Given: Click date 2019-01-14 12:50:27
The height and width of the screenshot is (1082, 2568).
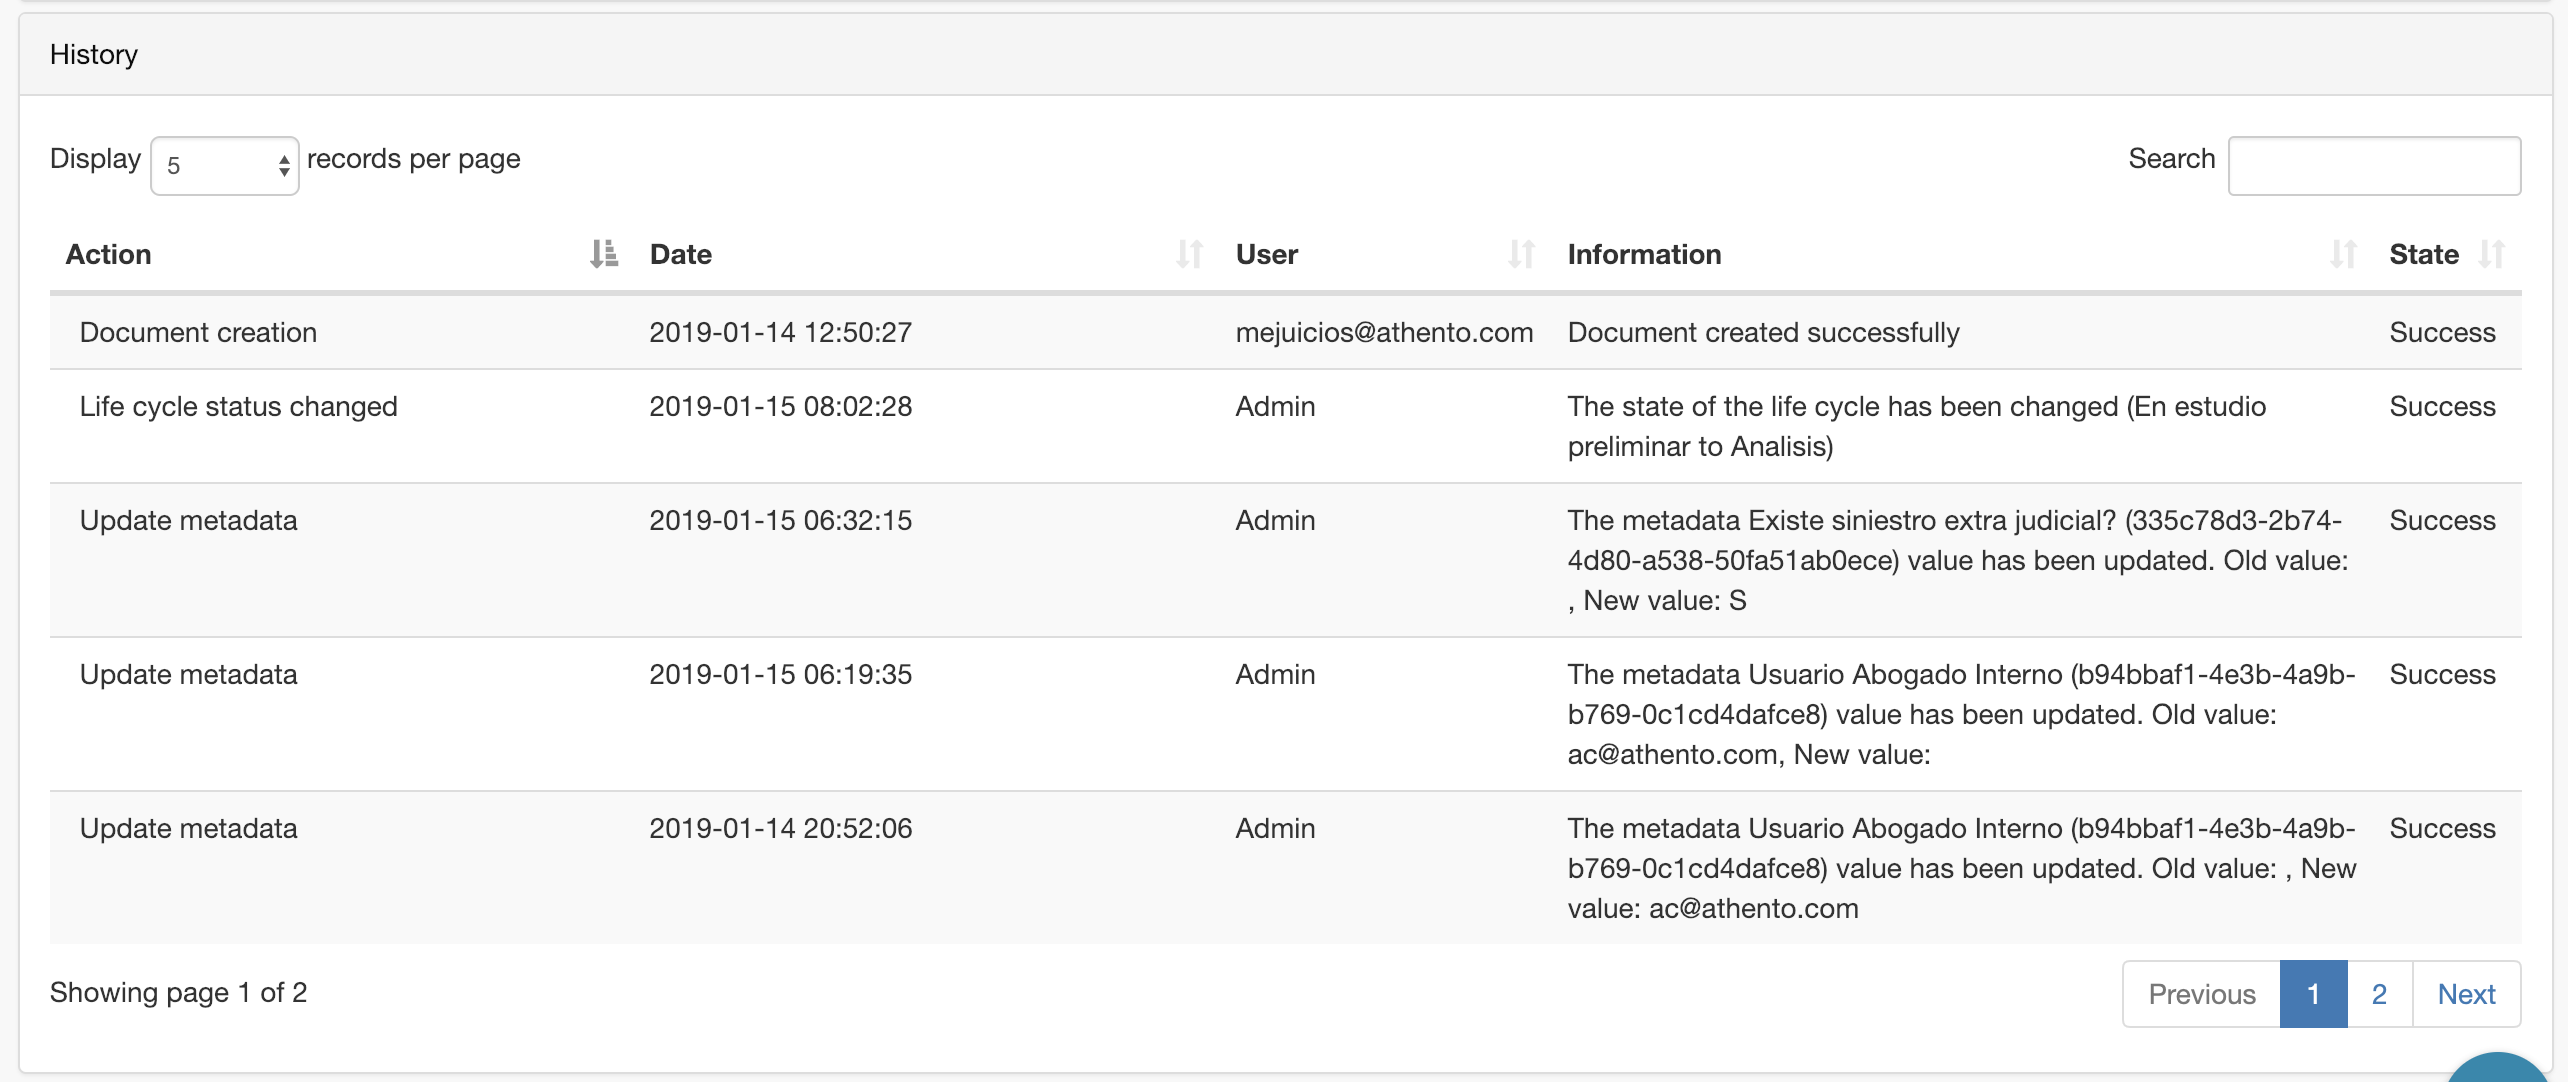Looking at the screenshot, I should (780, 332).
